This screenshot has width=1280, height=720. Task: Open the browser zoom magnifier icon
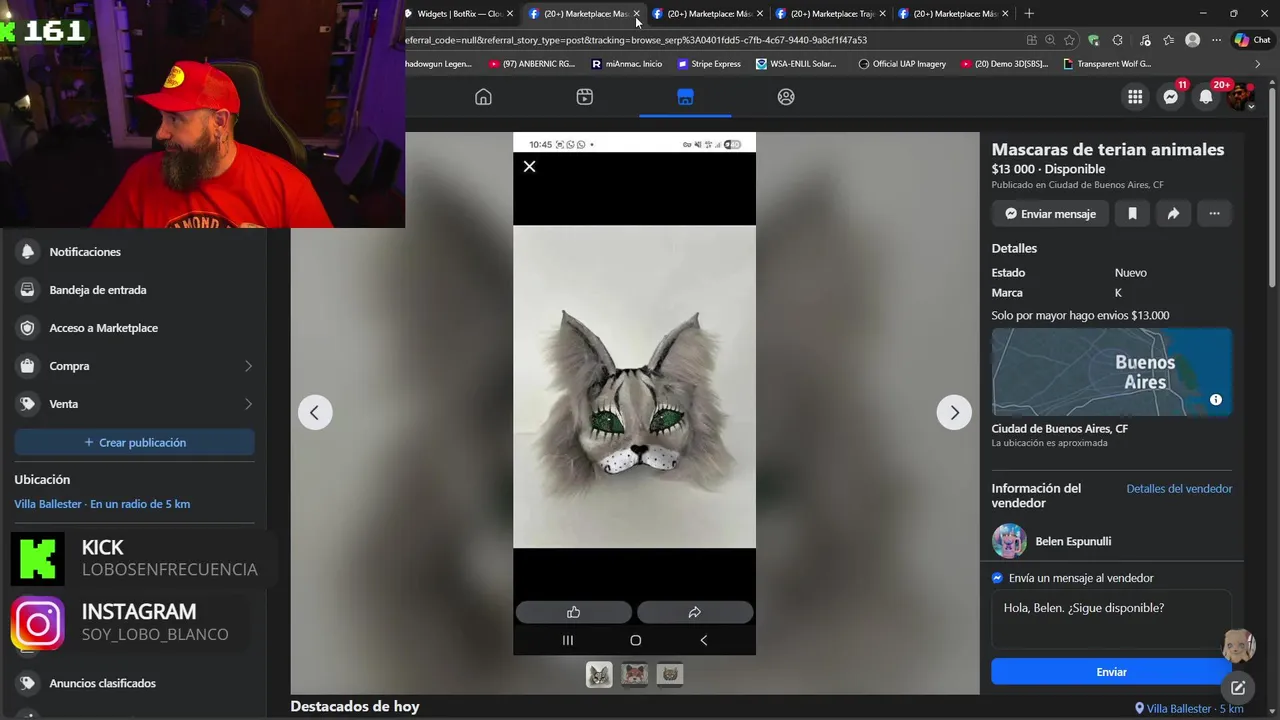(x=1050, y=40)
